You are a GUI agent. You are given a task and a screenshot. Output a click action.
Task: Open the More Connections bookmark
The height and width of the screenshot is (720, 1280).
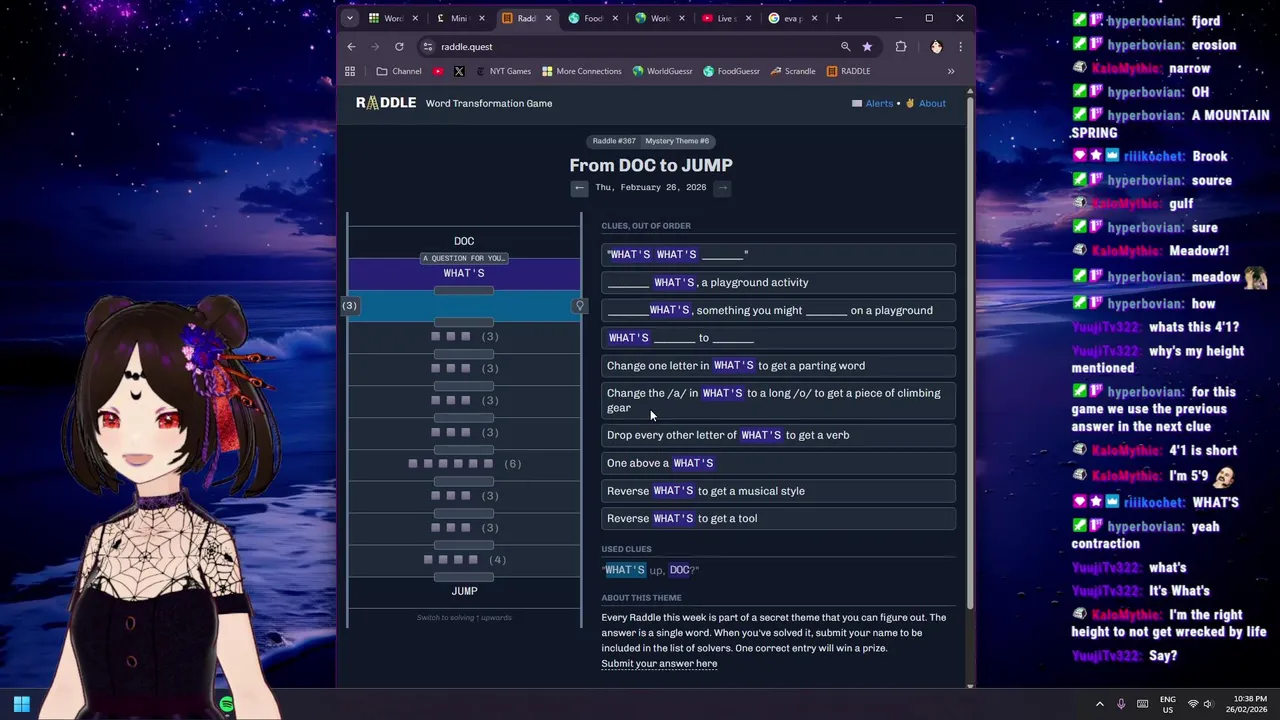point(581,71)
